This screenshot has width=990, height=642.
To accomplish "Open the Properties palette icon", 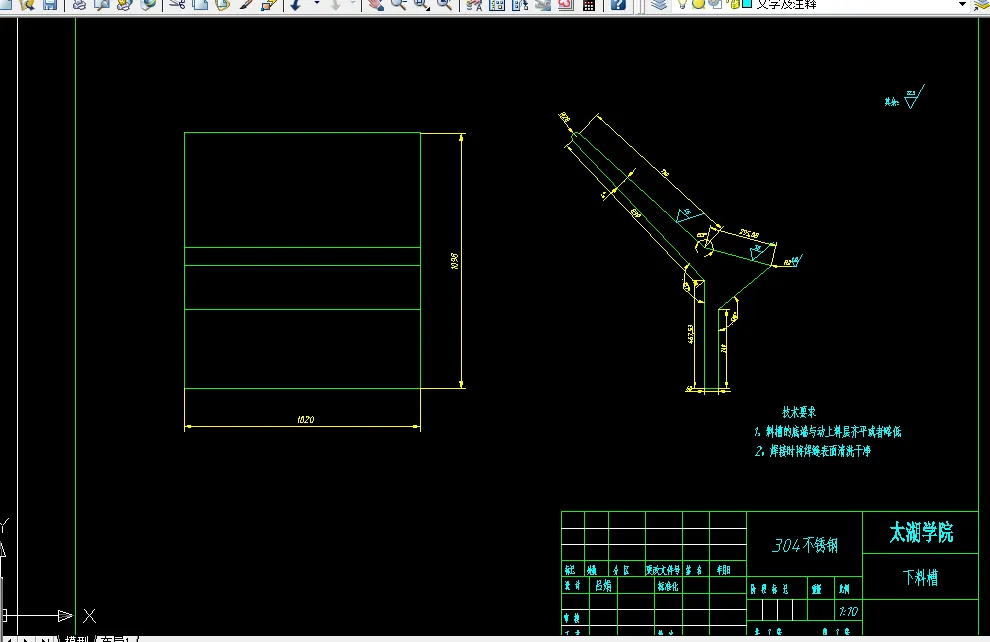I will coord(474,4).
